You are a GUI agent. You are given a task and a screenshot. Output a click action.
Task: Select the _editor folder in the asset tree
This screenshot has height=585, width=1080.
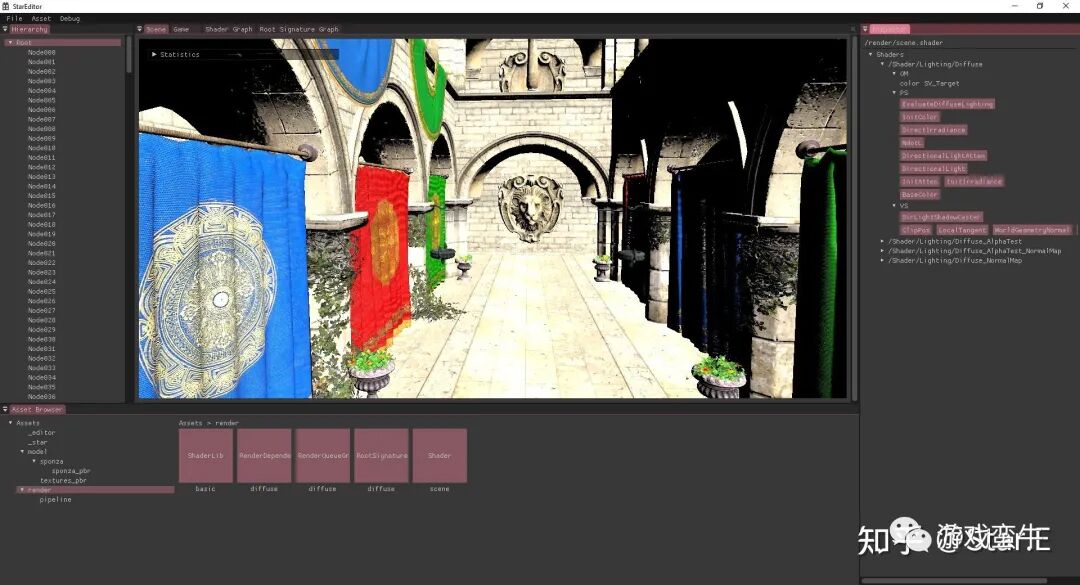click(x=41, y=433)
